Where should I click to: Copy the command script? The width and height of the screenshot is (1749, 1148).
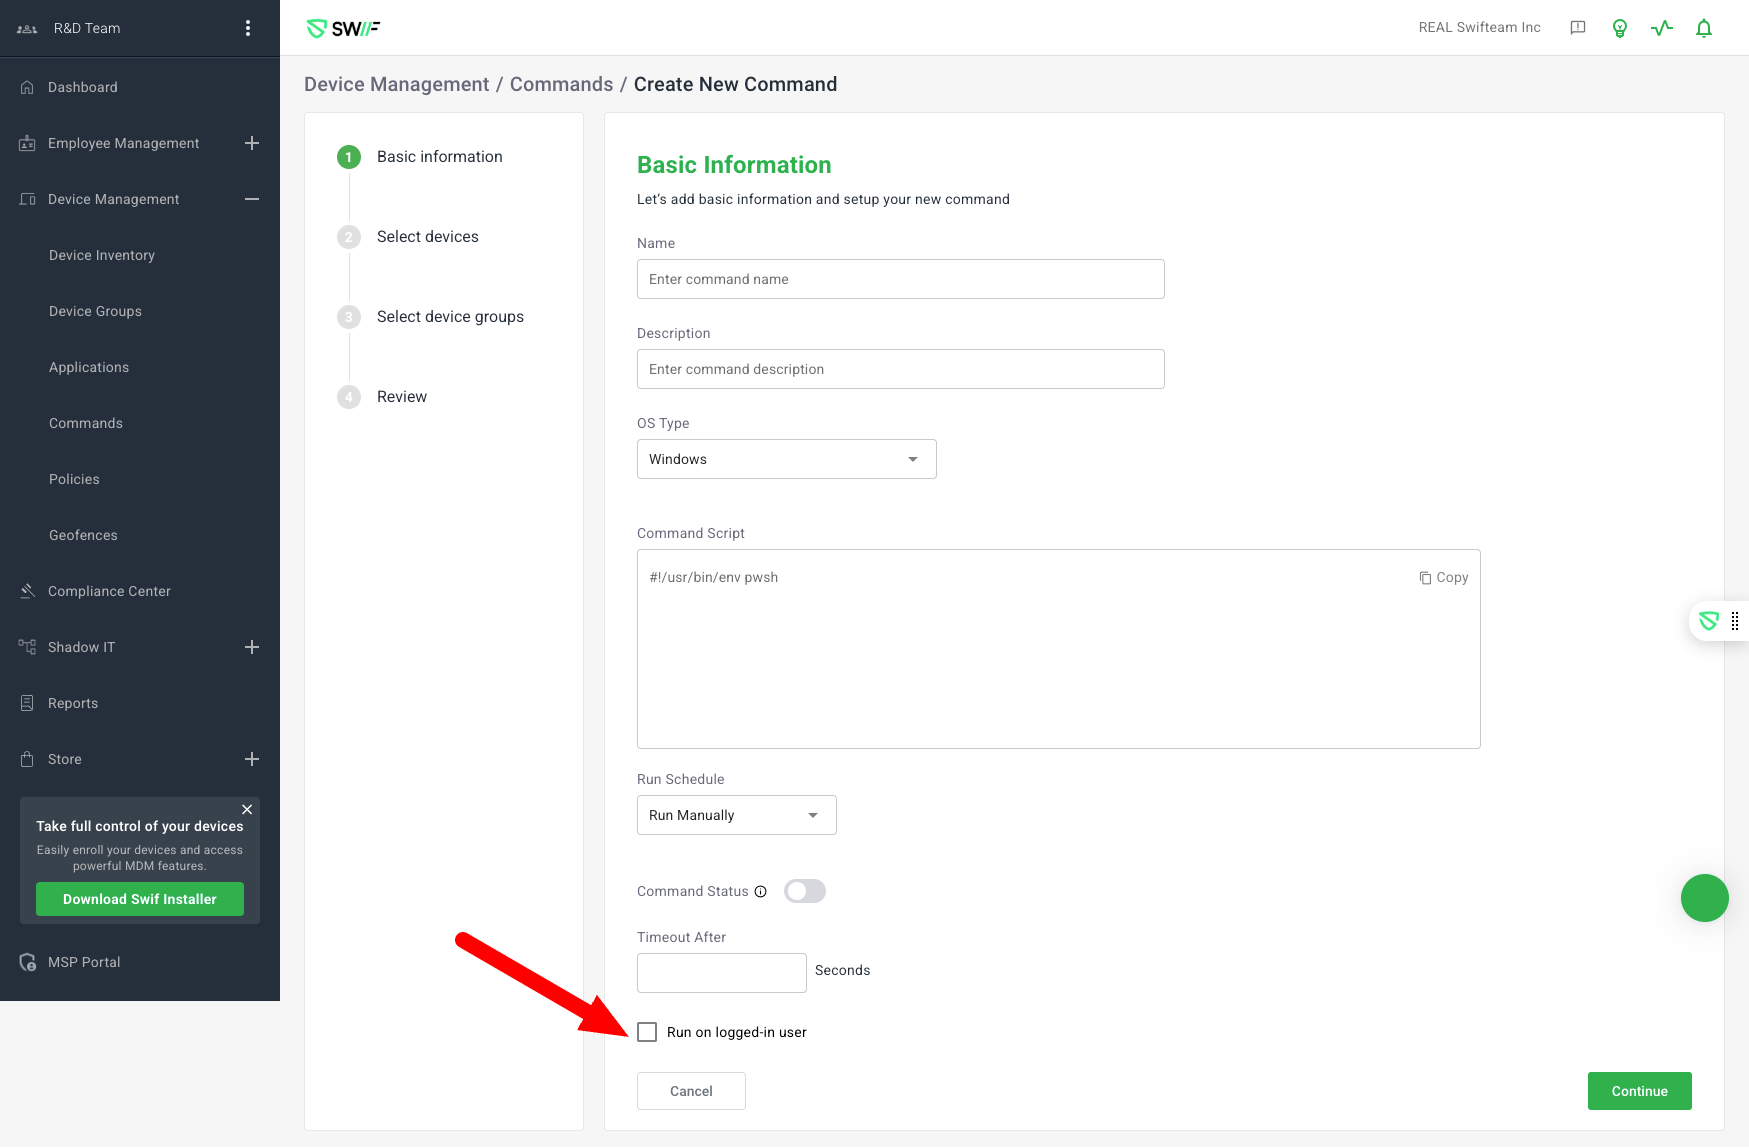click(x=1443, y=577)
